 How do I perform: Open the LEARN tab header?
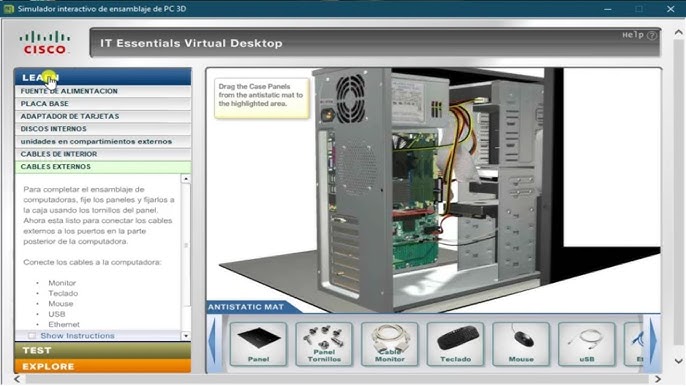(103, 77)
